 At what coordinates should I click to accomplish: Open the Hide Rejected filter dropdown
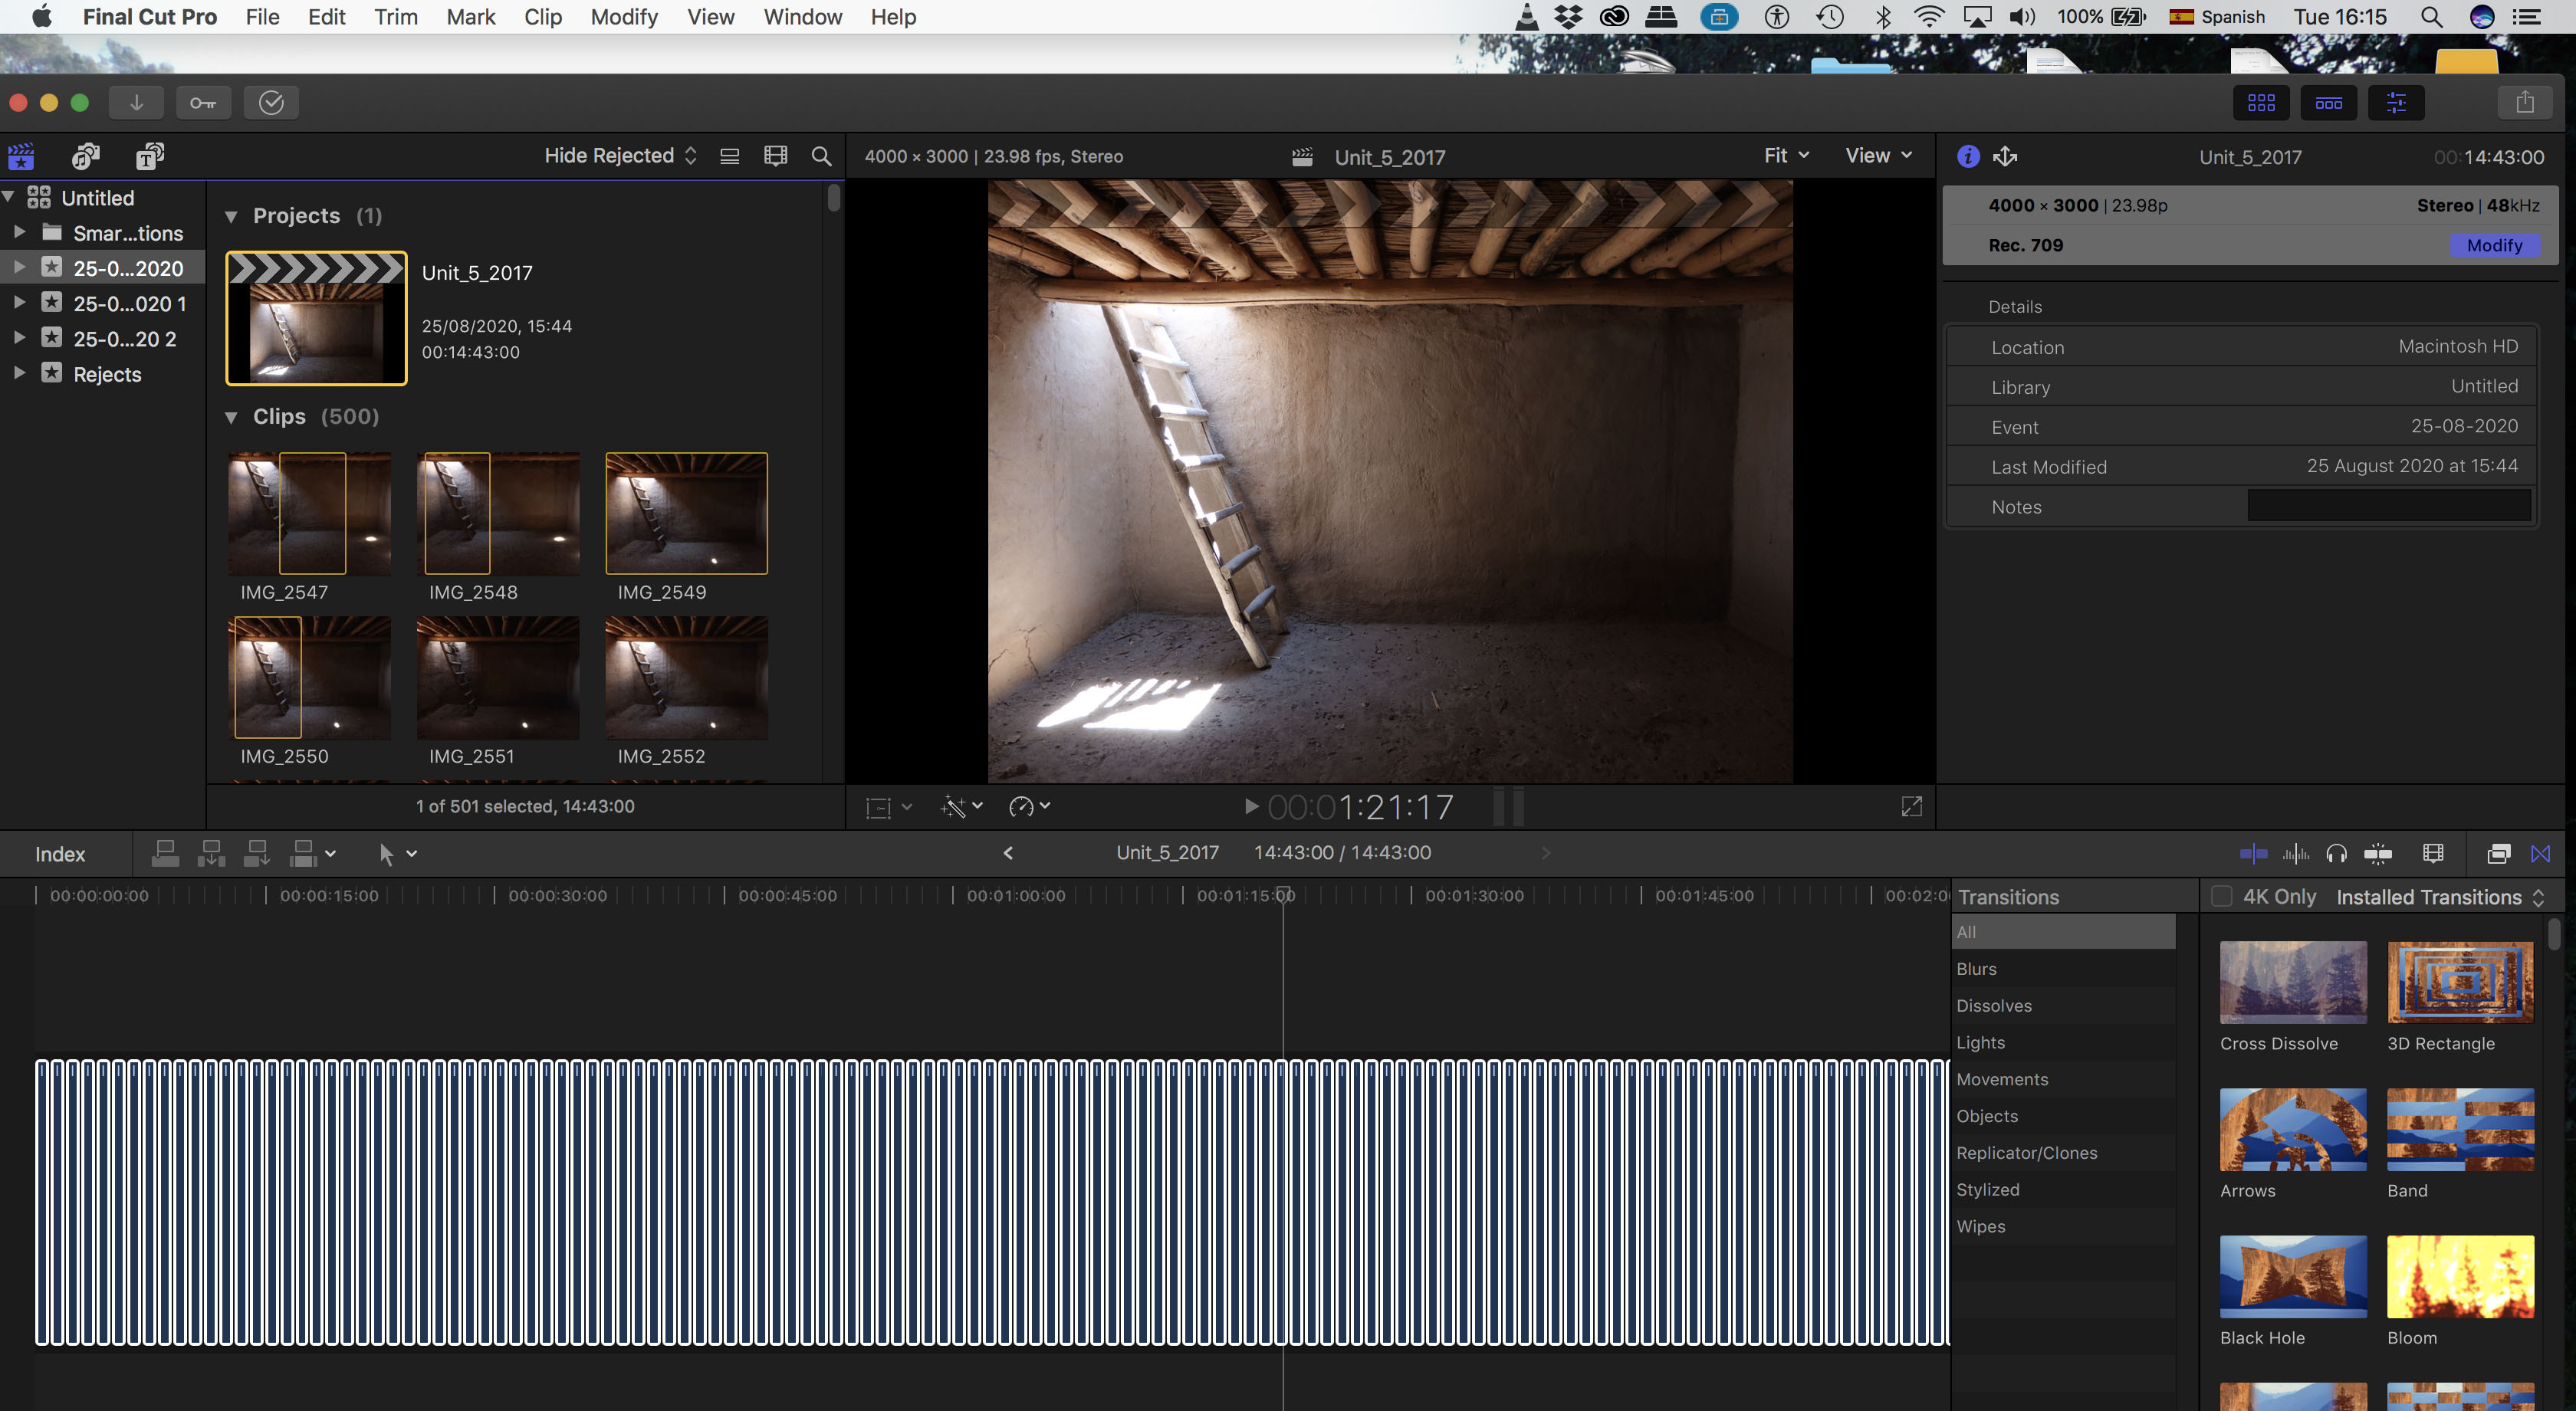tap(619, 156)
